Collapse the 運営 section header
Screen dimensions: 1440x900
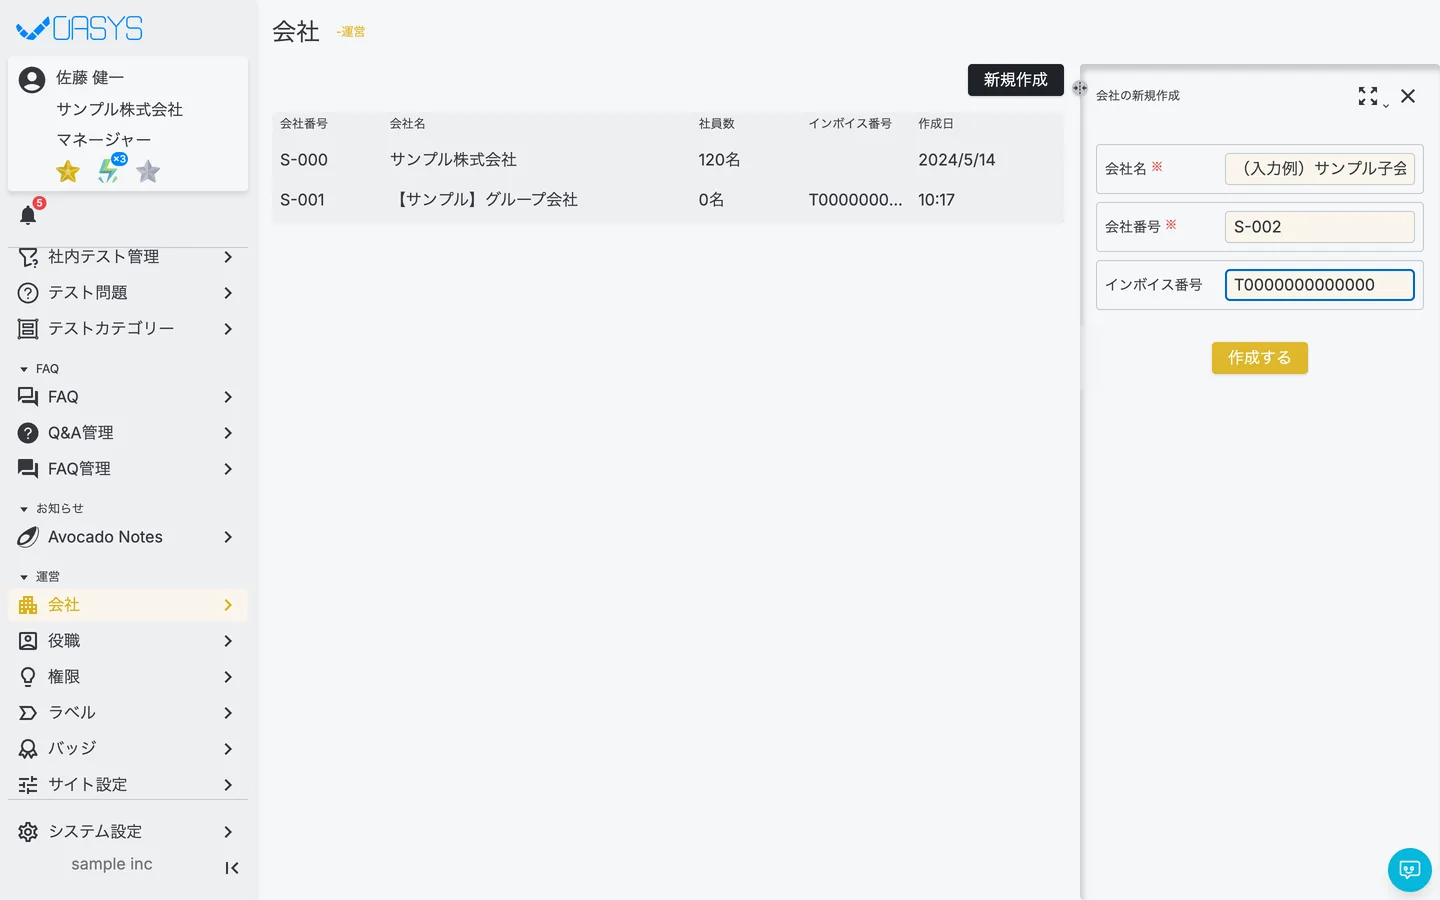click(40, 577)
